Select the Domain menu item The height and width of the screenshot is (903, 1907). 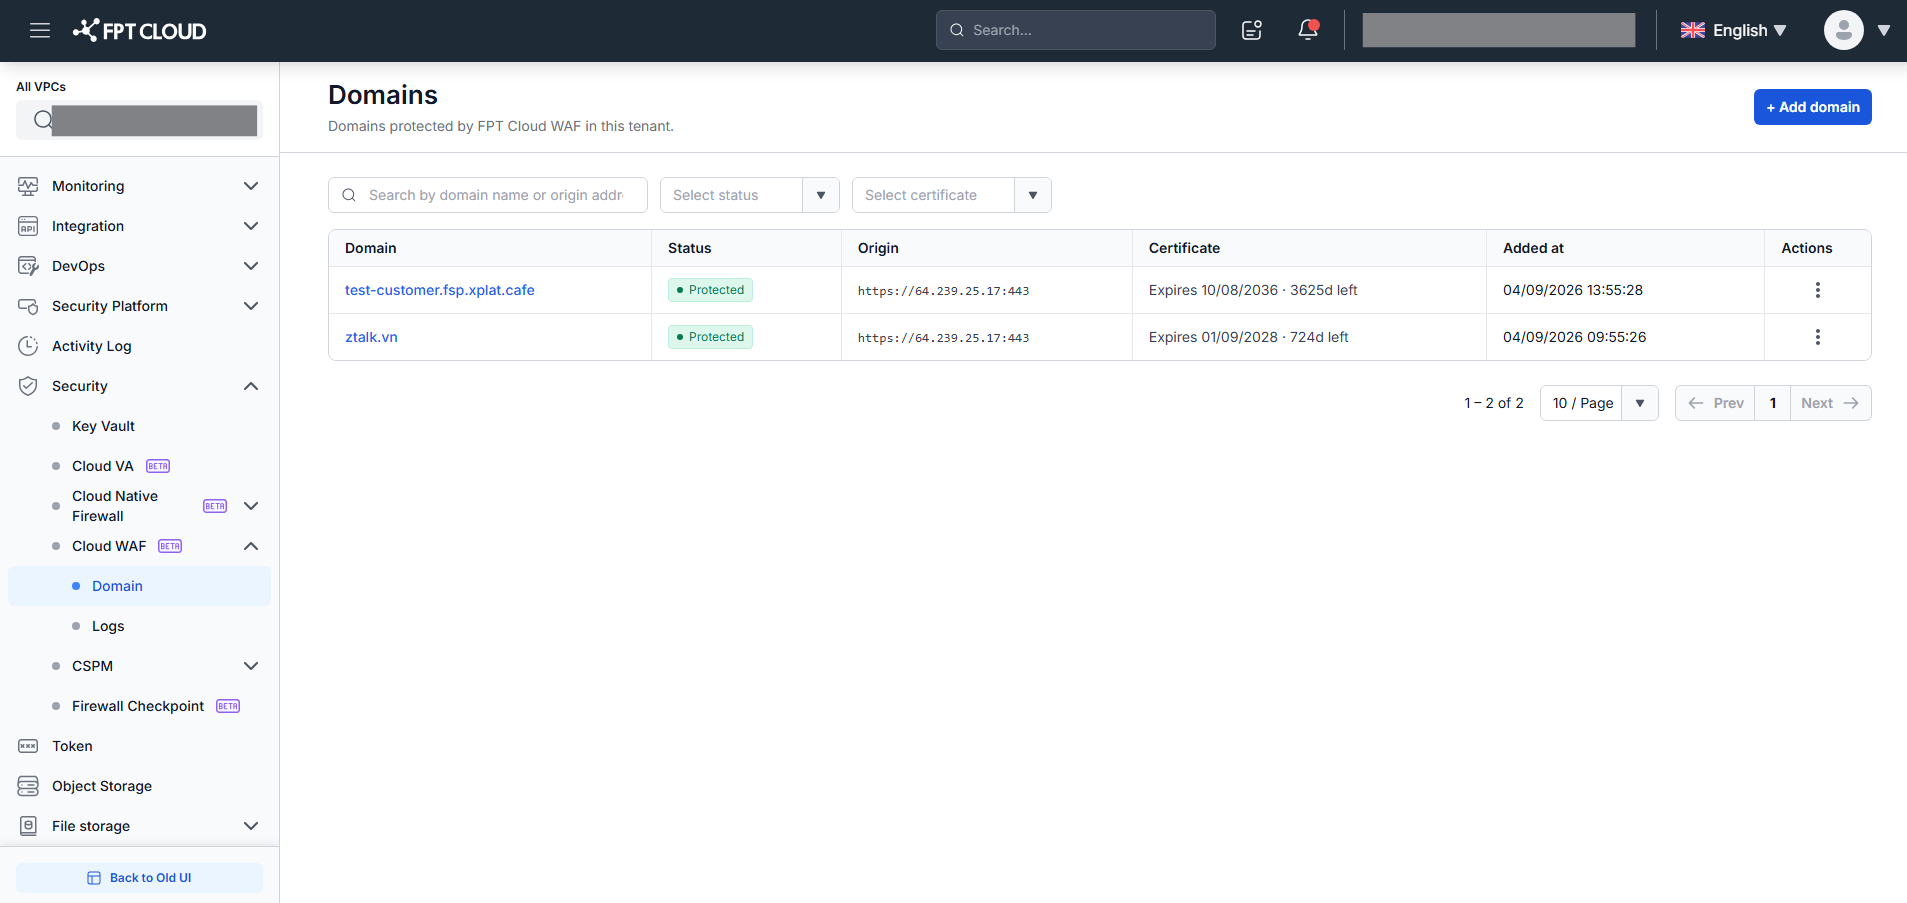tap(139, 586)
